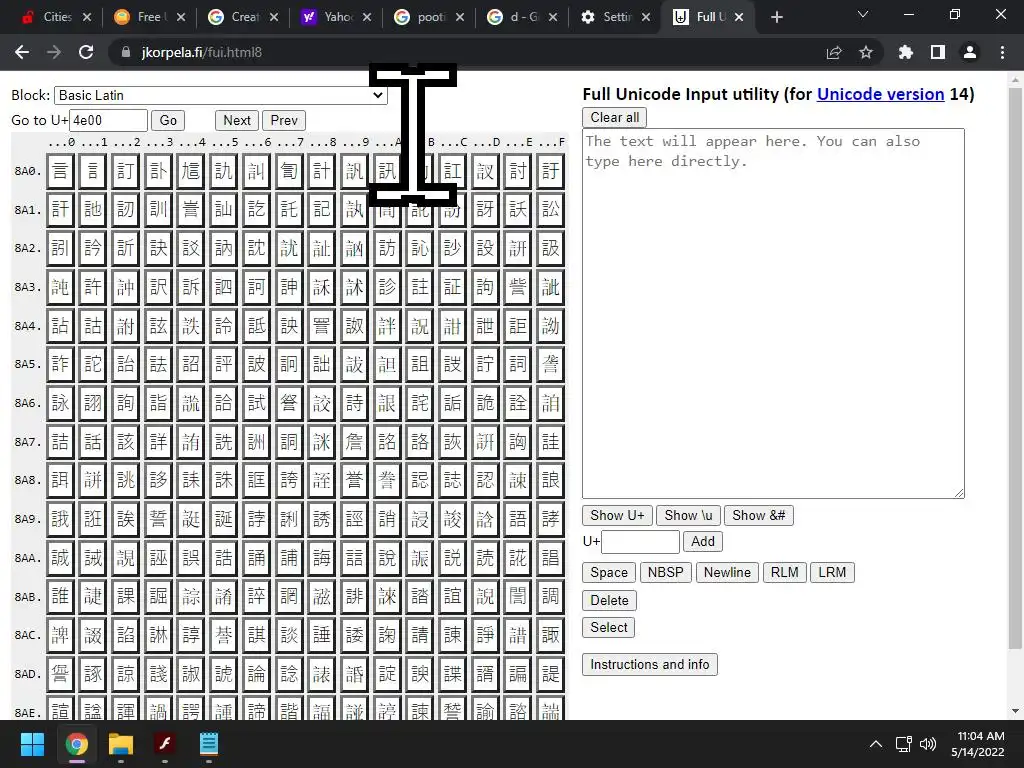Viewport: 1024px width, 768px height.
Task: Open Chrome from the taskbar
Action: pos(77,744)
